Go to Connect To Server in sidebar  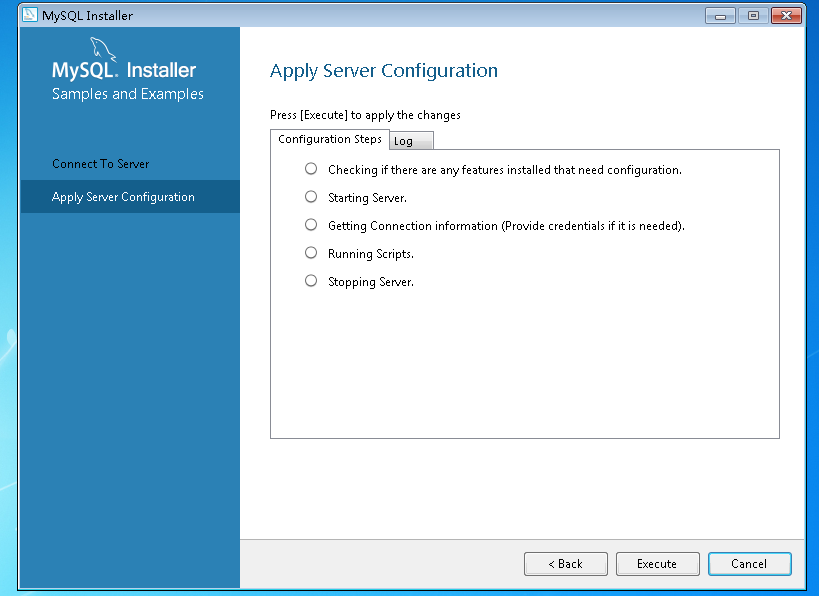pyautogui.click(x=100, y=164)
